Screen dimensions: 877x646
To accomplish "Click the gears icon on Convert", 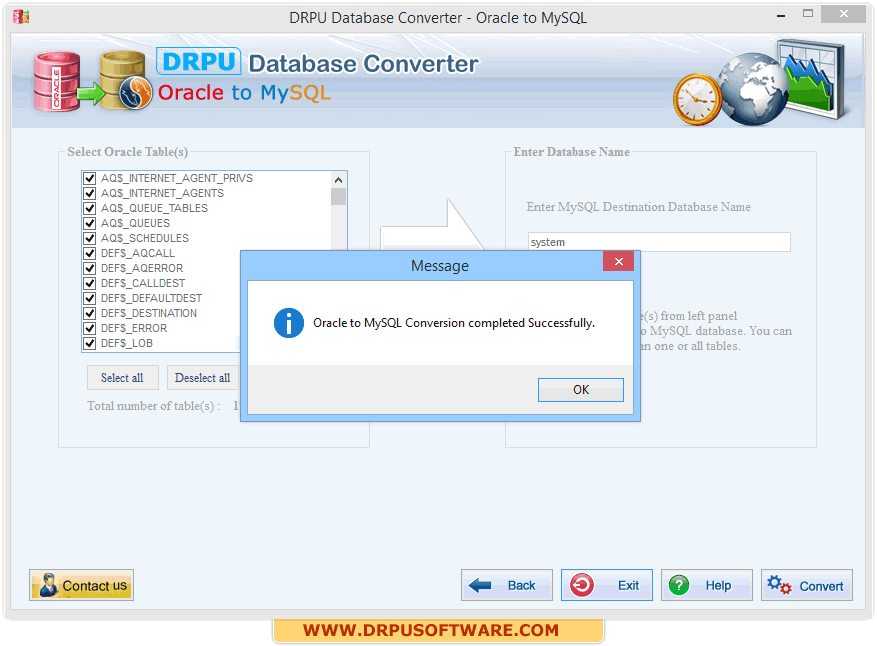I will tap(779, 585).
